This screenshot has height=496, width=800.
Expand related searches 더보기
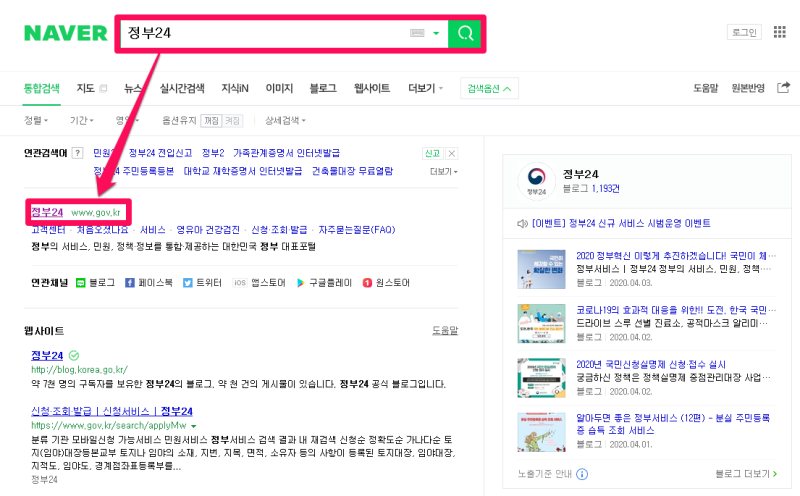coord(443,171)
